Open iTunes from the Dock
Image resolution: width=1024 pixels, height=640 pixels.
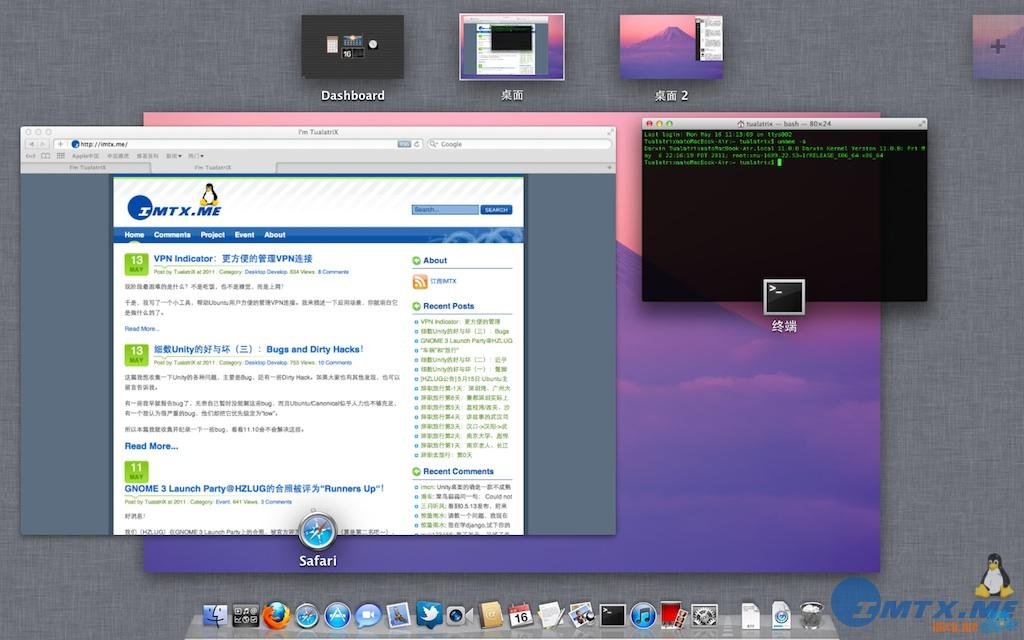(643, 616)
